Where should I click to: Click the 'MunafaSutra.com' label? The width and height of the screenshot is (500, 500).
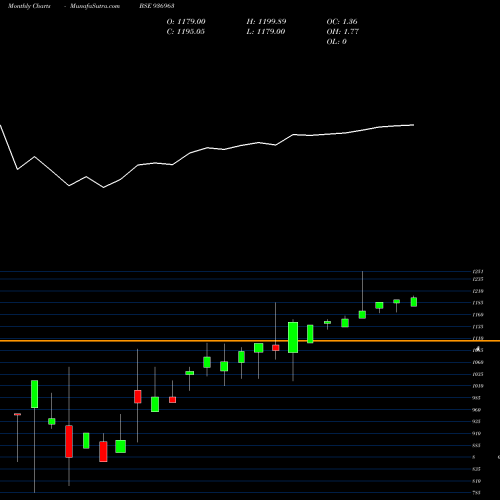(x=95, y=6)
